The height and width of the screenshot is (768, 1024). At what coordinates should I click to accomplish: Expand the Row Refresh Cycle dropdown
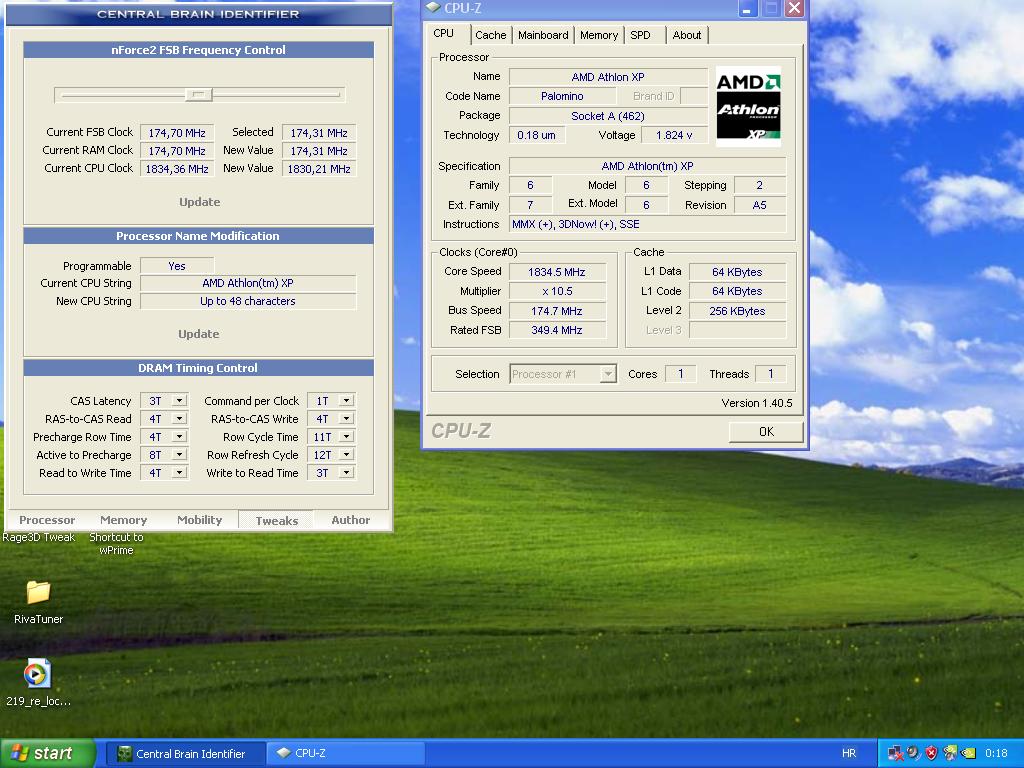[347, 455]
